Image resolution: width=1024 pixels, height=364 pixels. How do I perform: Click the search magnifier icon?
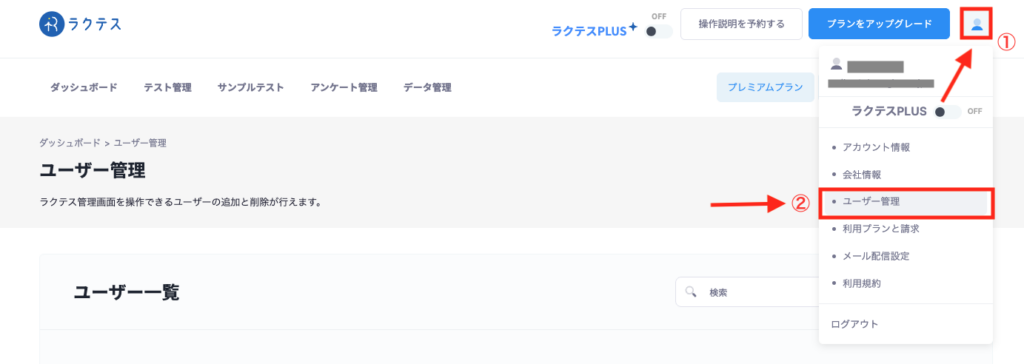pos(691,292)
